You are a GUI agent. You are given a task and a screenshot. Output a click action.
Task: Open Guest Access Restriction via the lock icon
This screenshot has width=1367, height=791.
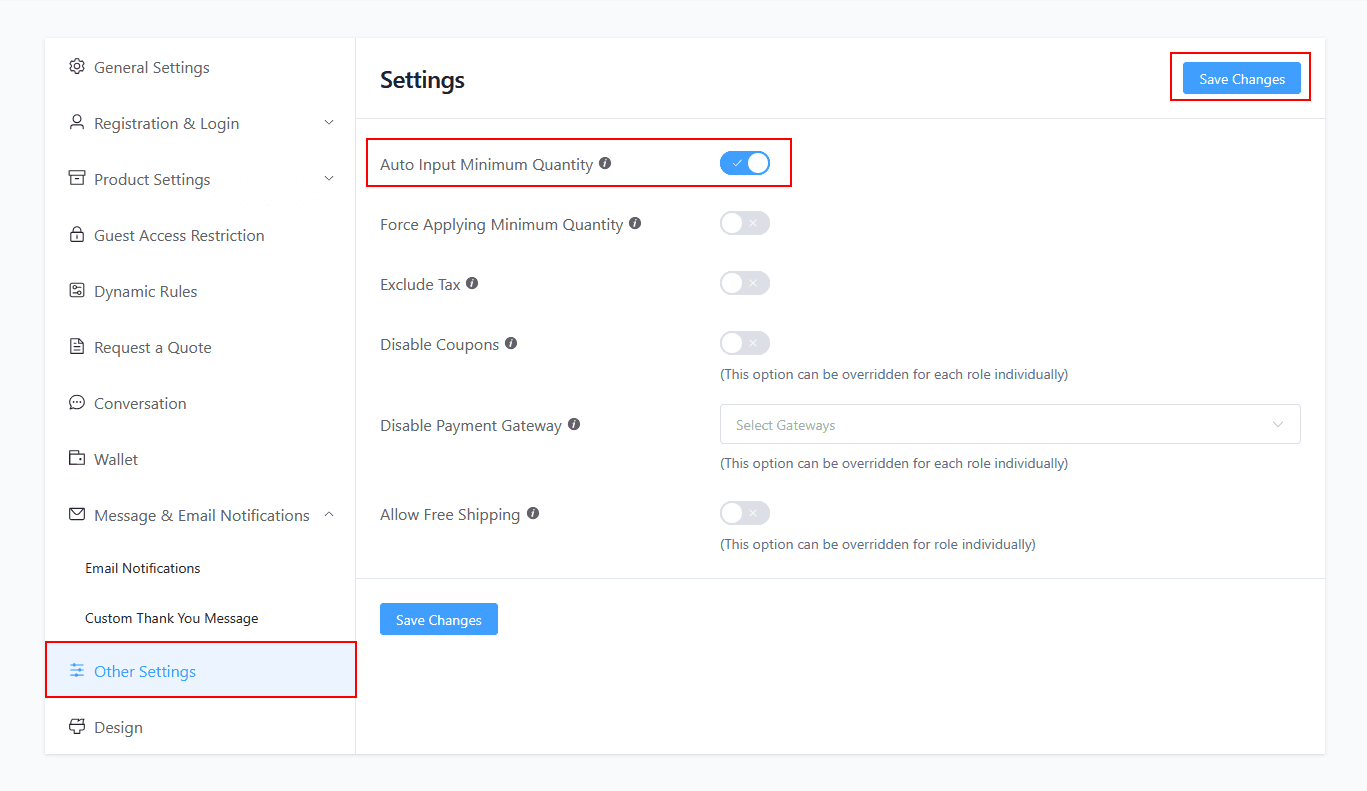[77, 234]
